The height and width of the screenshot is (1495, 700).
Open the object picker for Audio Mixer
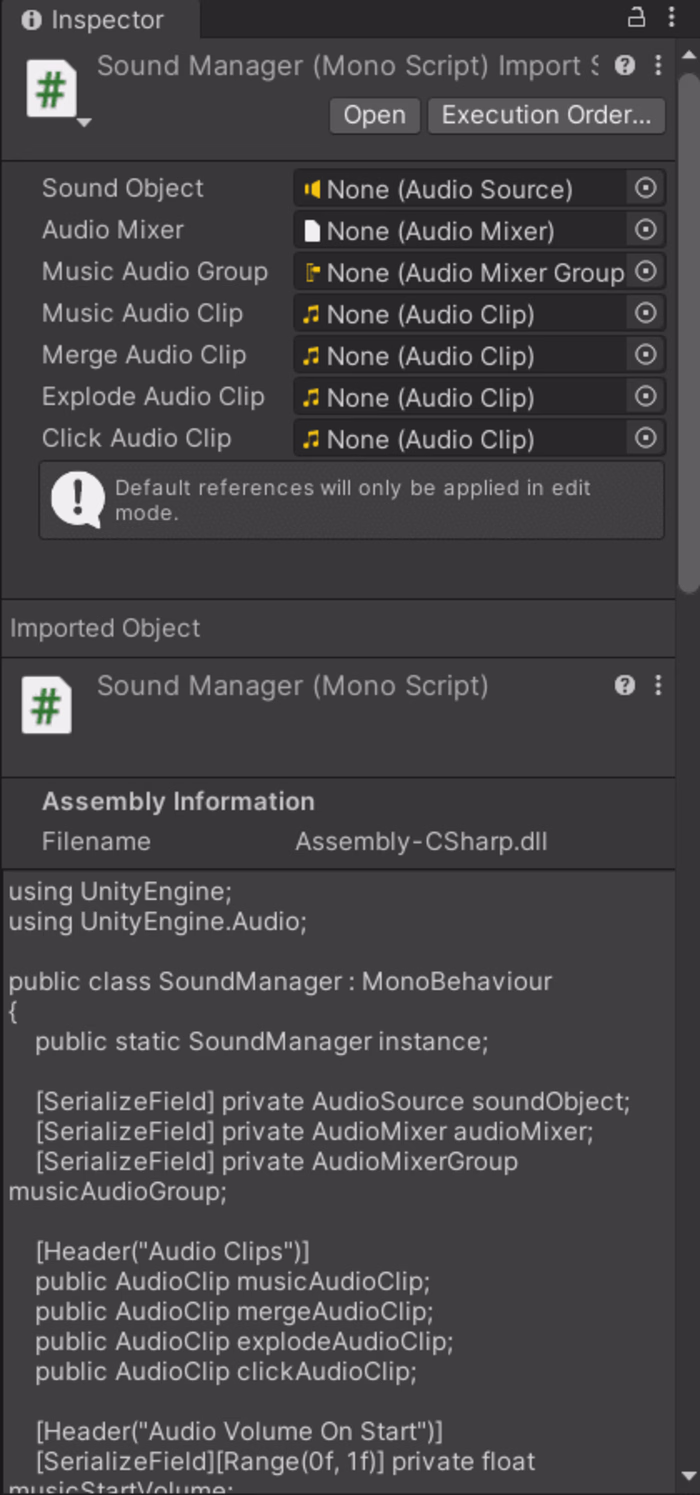648,230
